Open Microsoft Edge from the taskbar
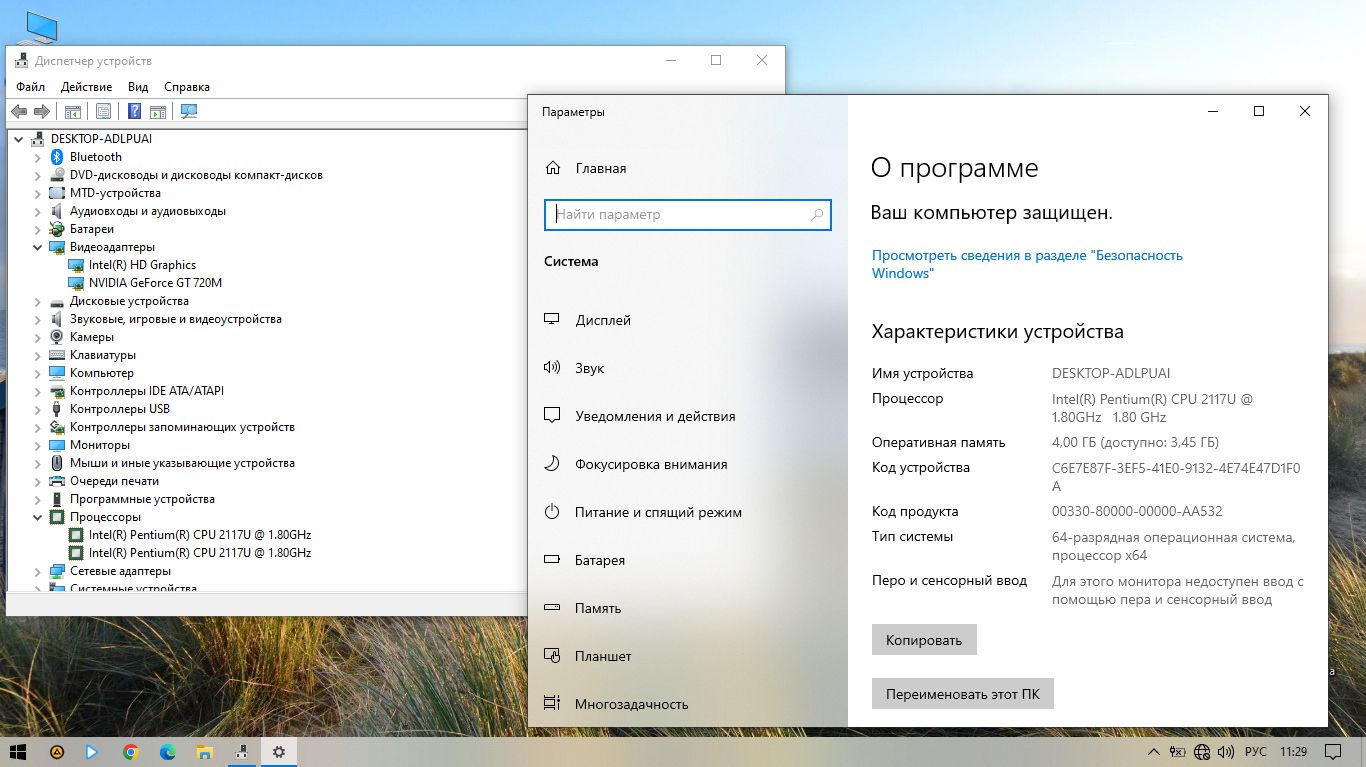Image resolution: width=1366 pixels, height=767 pixels. click(168, 752)
